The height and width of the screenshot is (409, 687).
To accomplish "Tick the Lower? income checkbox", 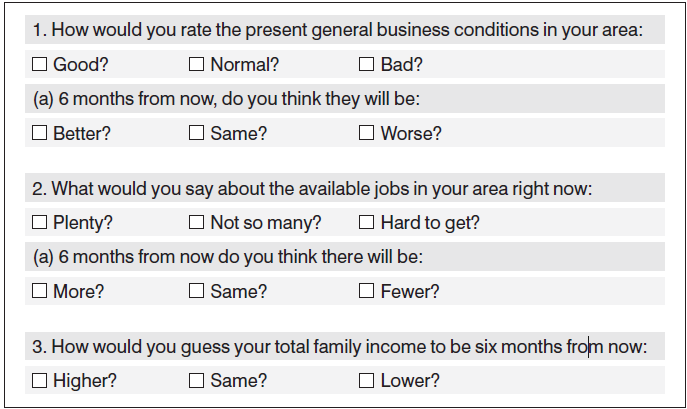I will click(x=366, y=381).
